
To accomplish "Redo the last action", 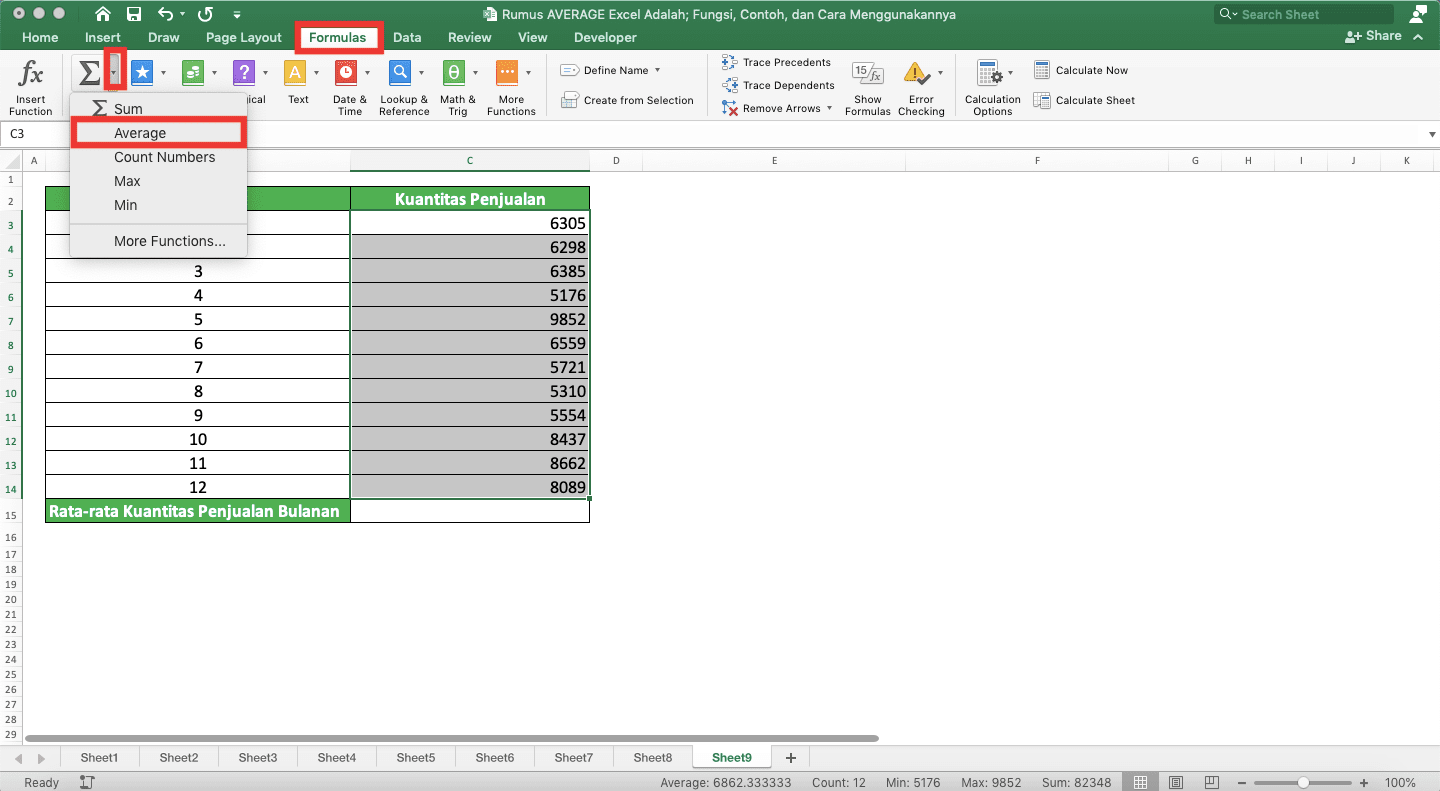I will (205, 14).
